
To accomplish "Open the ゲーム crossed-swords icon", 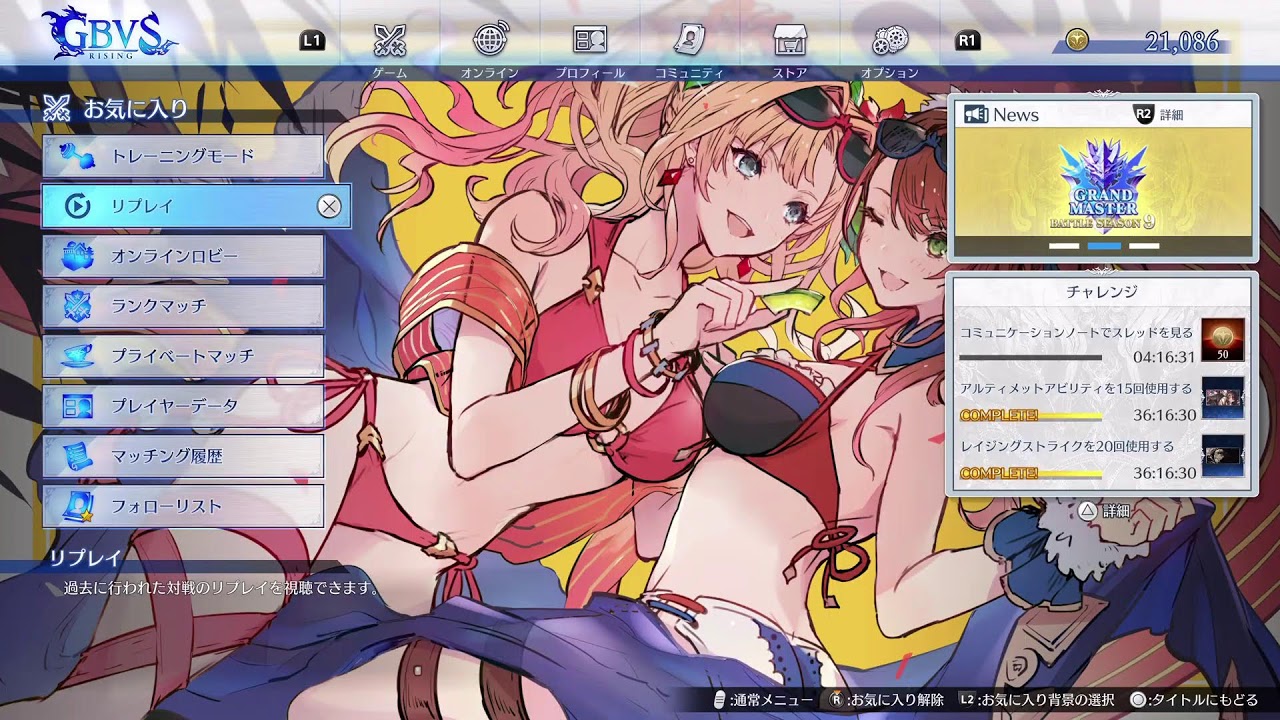I will pos(389,41).
